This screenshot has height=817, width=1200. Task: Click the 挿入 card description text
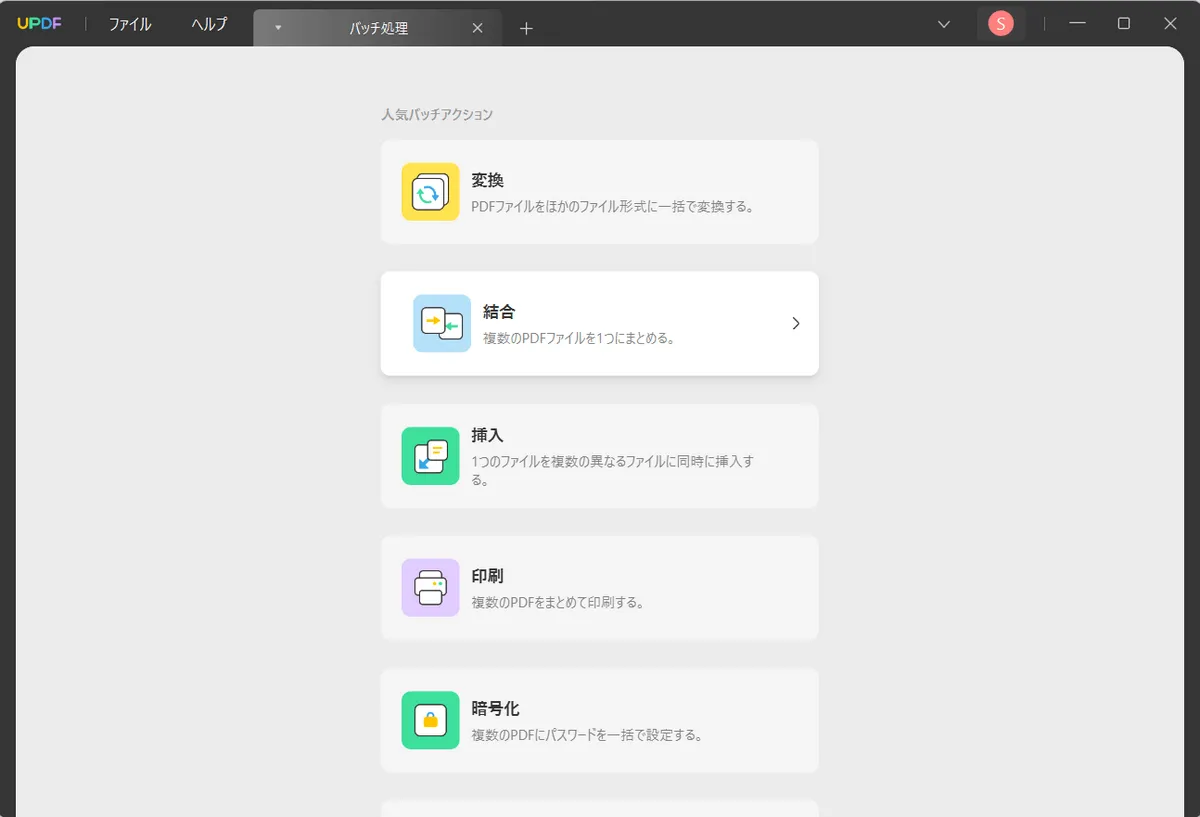612,471
